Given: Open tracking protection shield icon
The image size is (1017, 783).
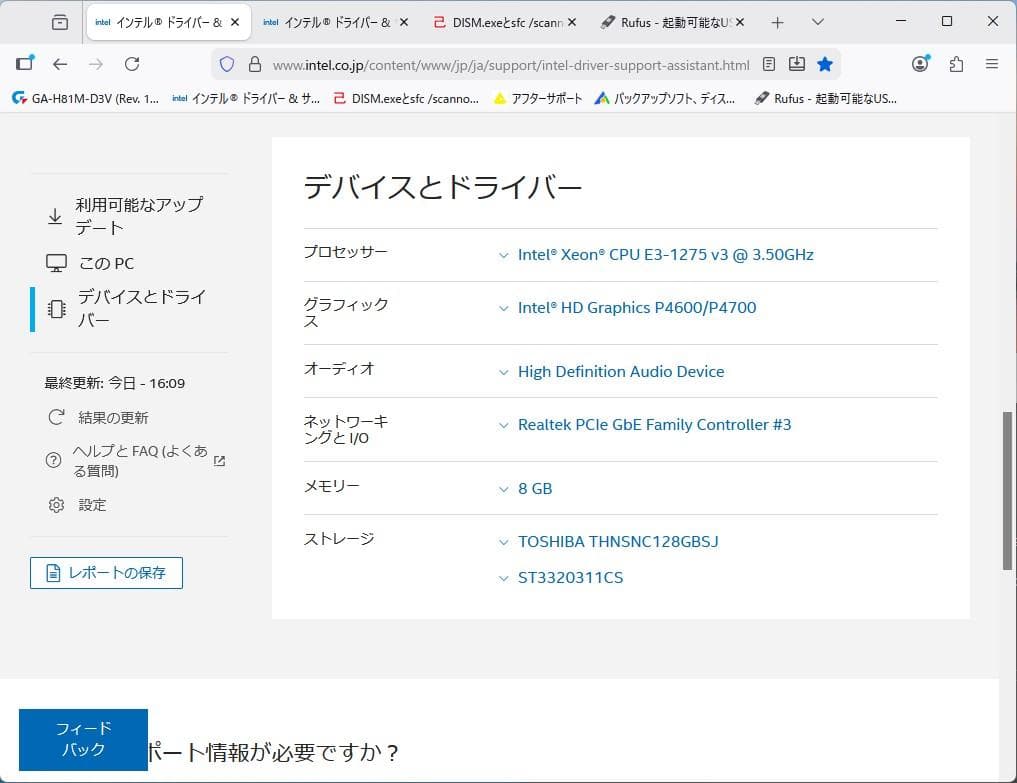Looking at the screenshot, I should tap(227, 64).
